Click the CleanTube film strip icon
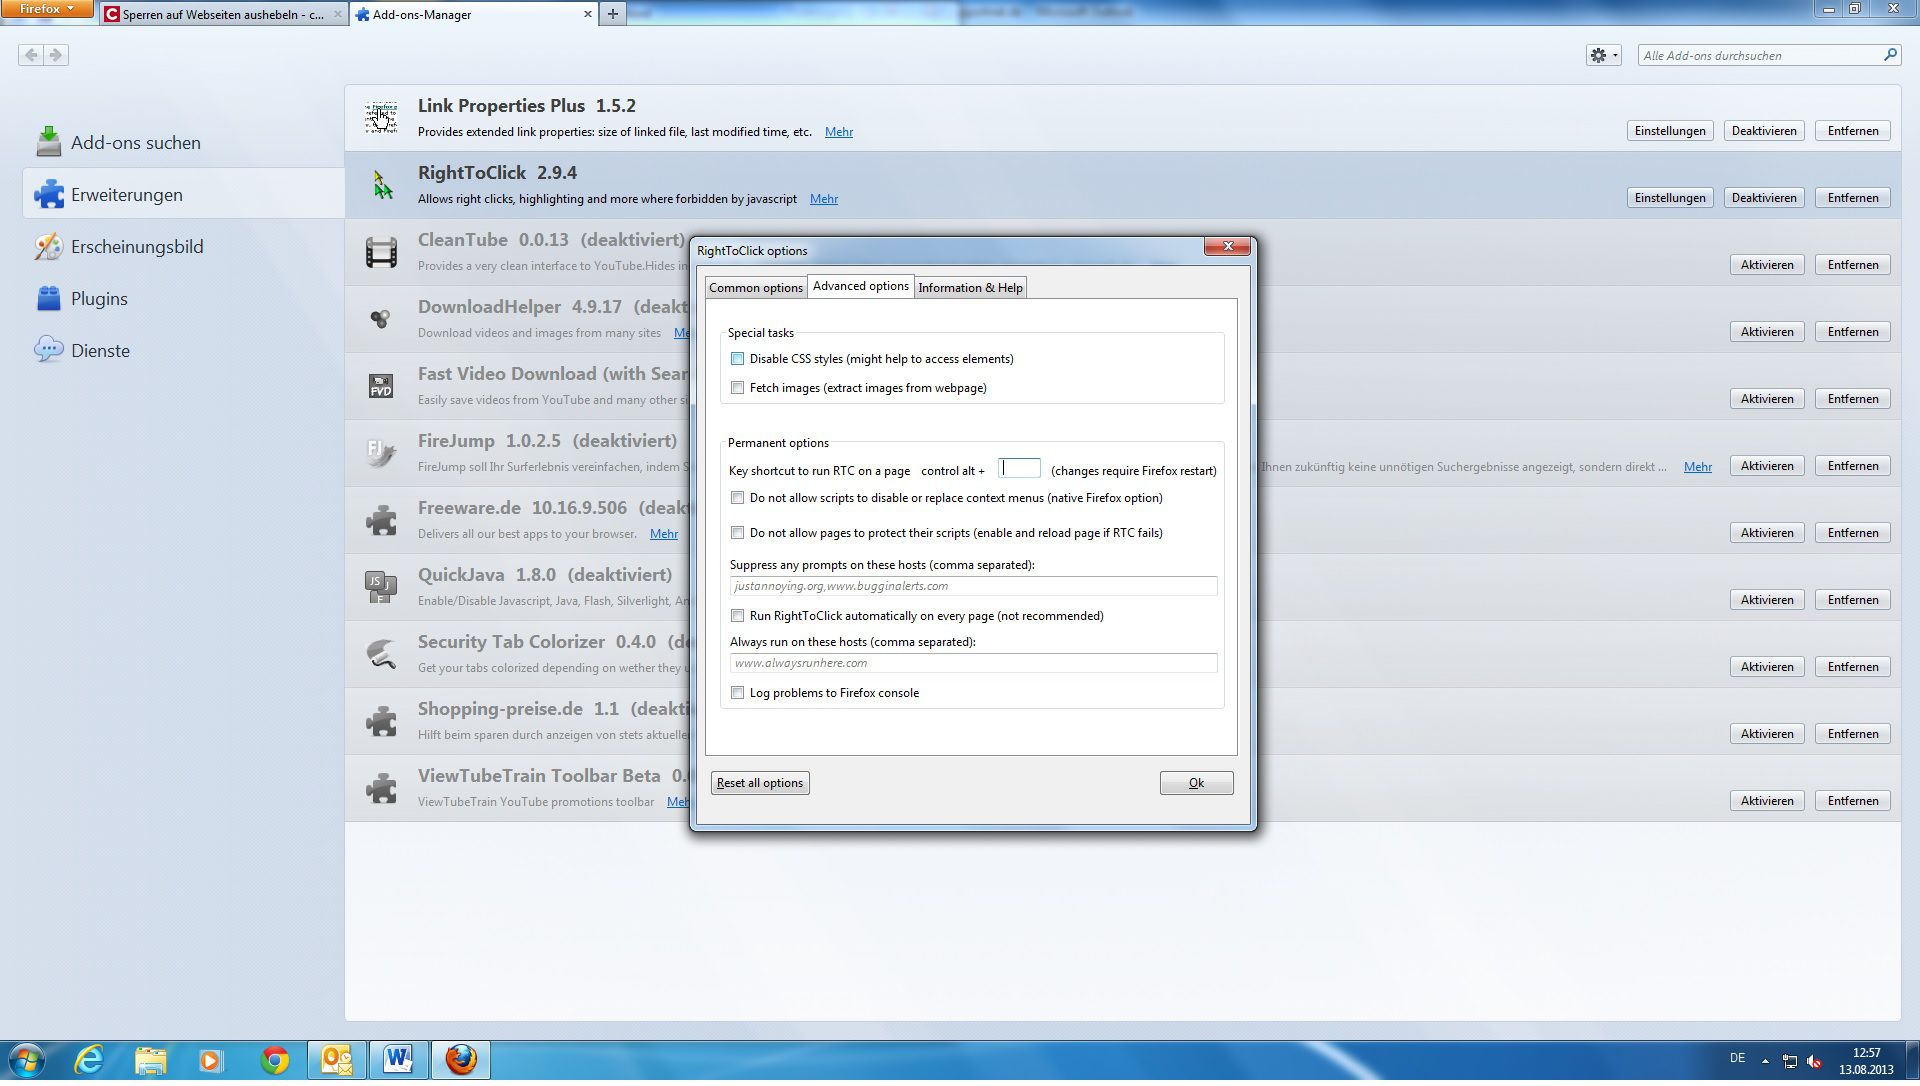Viewport: 1920px width, 1086px height. click(381, 252)
